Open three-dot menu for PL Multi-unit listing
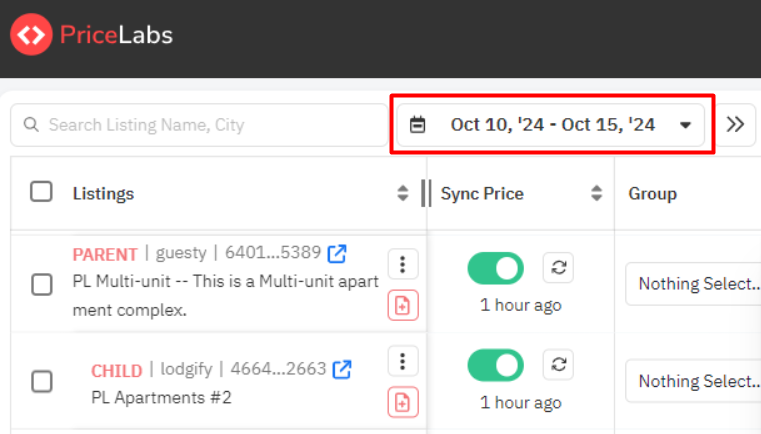 pos(403,265)
